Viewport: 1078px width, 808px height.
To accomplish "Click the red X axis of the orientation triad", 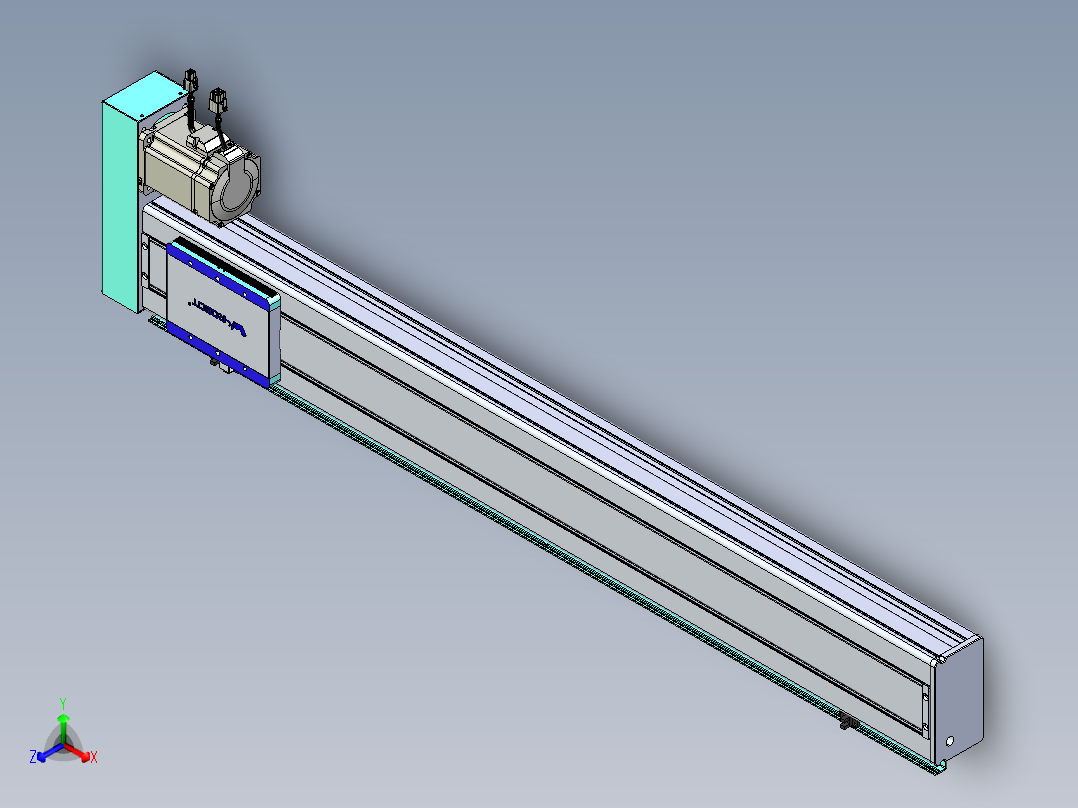I will pyautogui.click(x=80, y=753).
